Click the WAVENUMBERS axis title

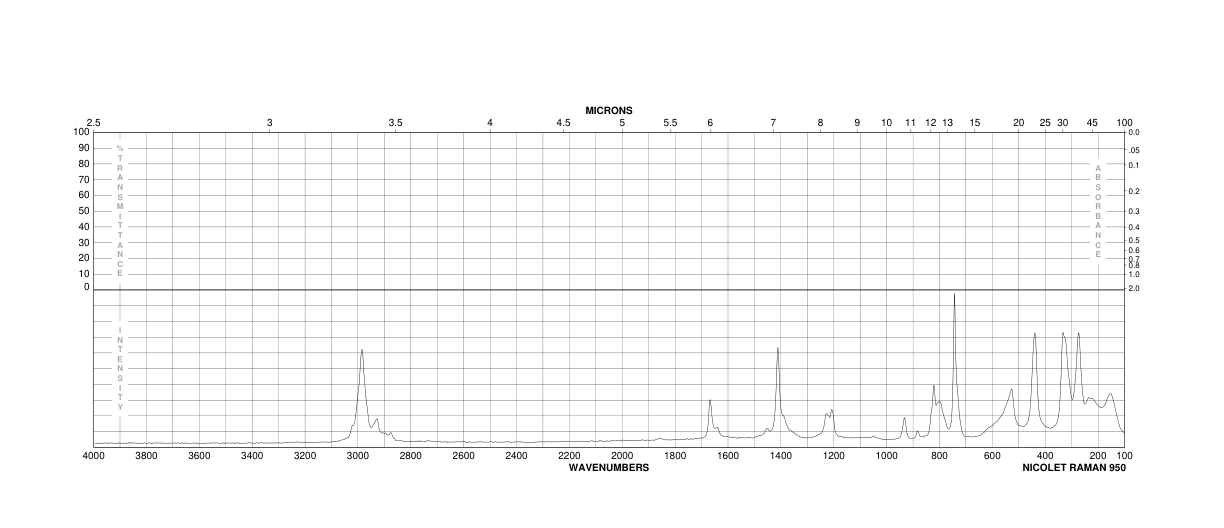point(609,467)
